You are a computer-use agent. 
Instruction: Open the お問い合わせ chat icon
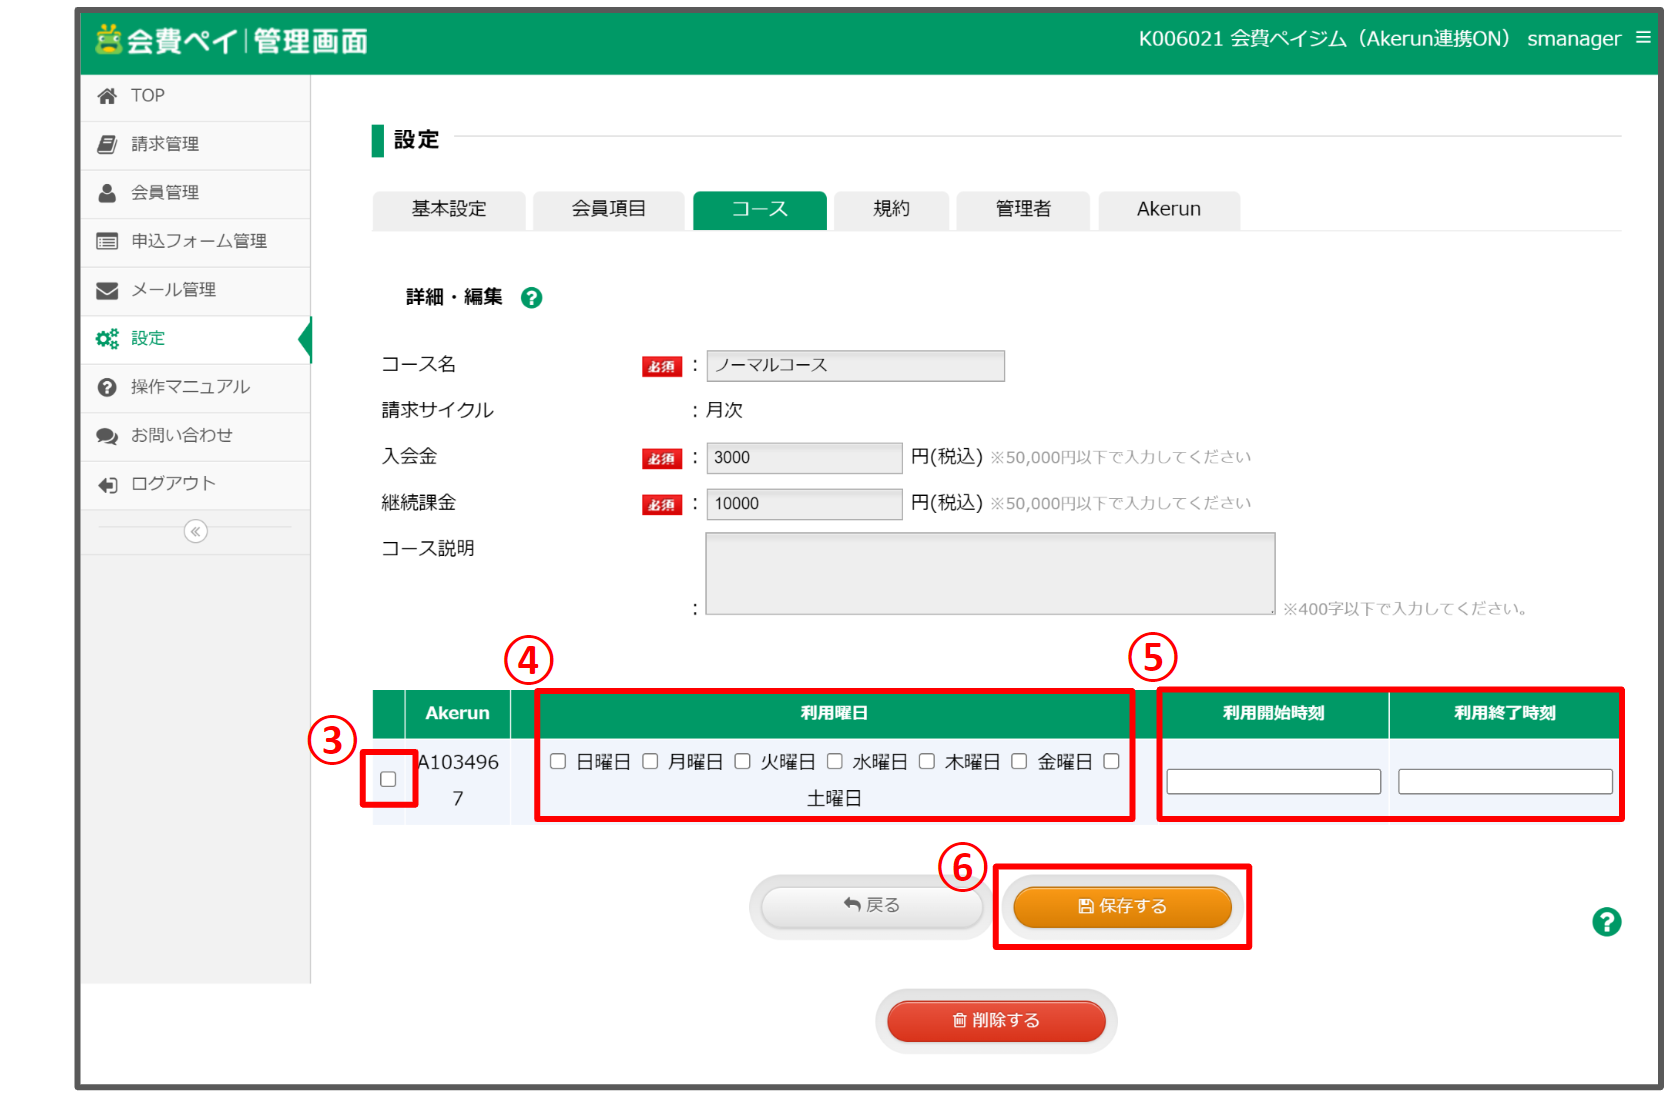click(x=107, y=436)
